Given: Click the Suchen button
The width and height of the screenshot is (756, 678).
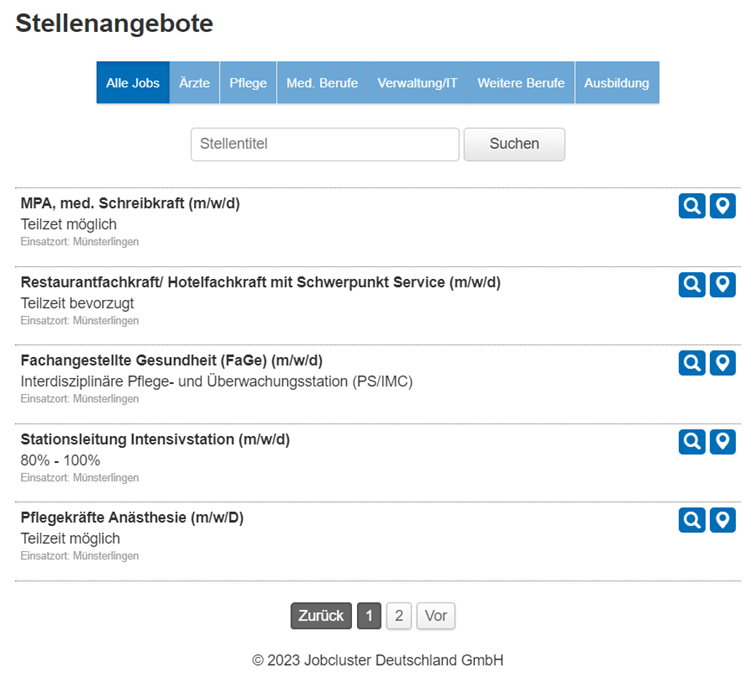Looking at the screenshot, I should coord(514,144).
